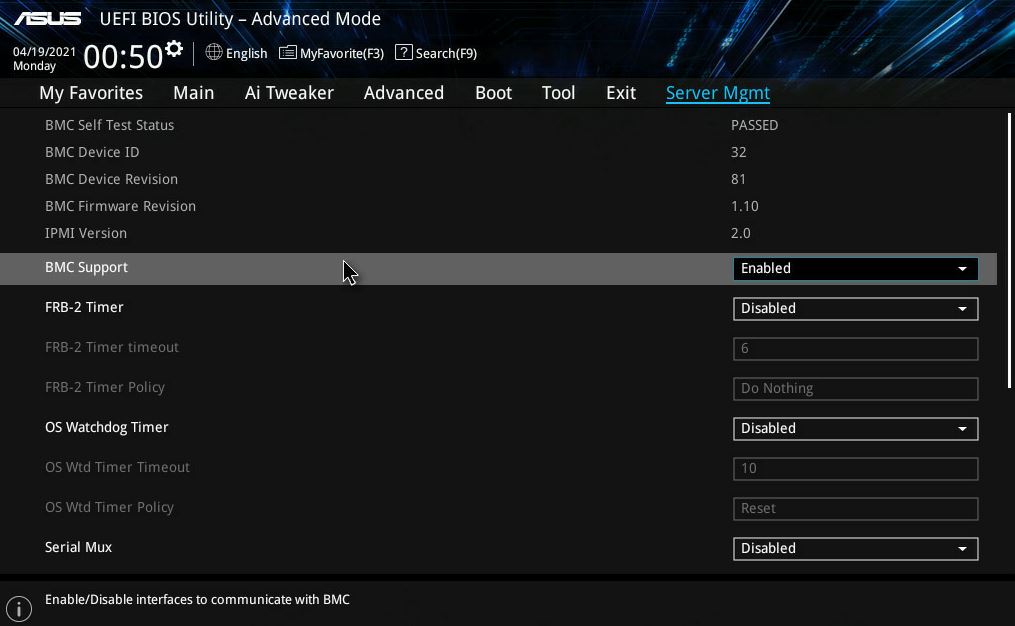1015x626 pixels.
Task: Click OS Wtd Timer Policy label
Action: [x=109, y=508]
